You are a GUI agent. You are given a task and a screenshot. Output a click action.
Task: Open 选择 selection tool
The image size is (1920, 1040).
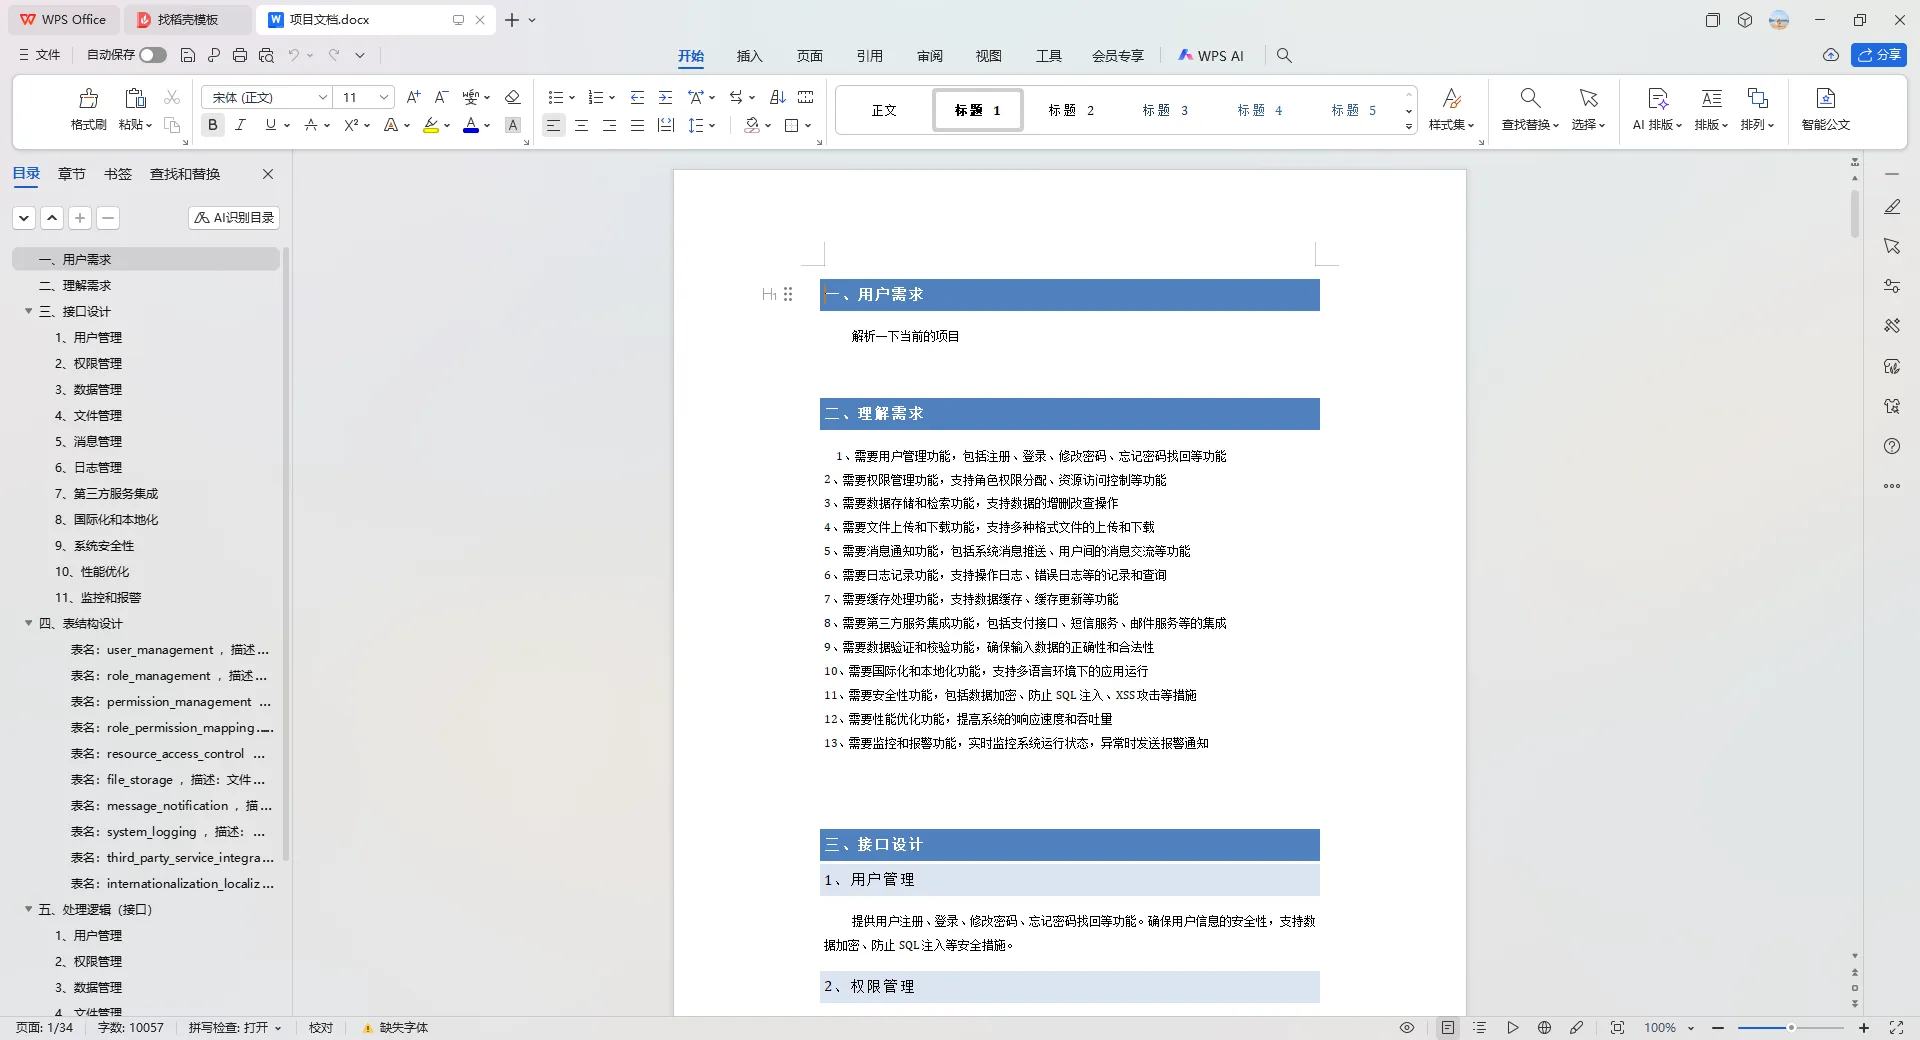[1588, 108]
